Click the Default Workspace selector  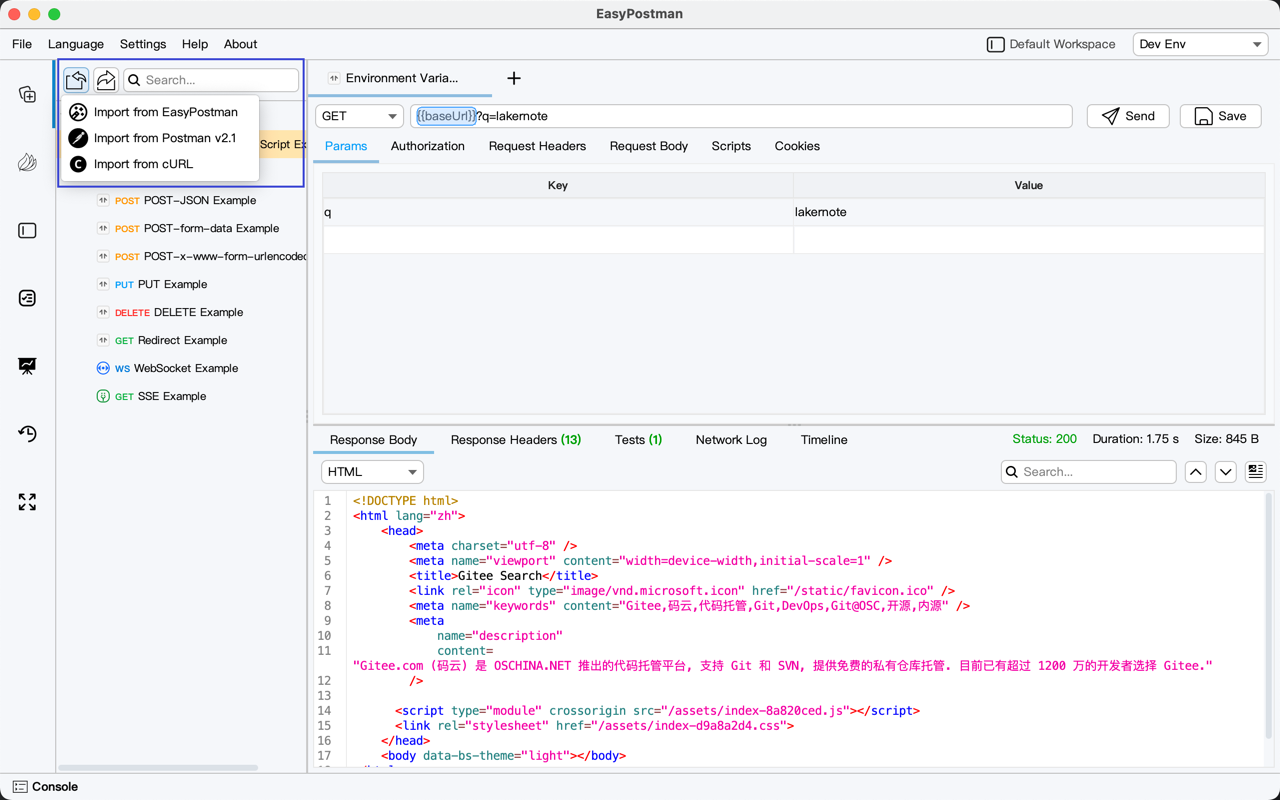(x=1051, y=44)
